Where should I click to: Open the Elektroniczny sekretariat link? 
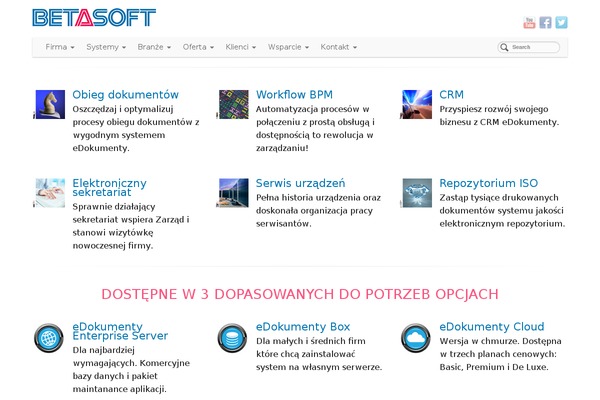tap(109, 188)
